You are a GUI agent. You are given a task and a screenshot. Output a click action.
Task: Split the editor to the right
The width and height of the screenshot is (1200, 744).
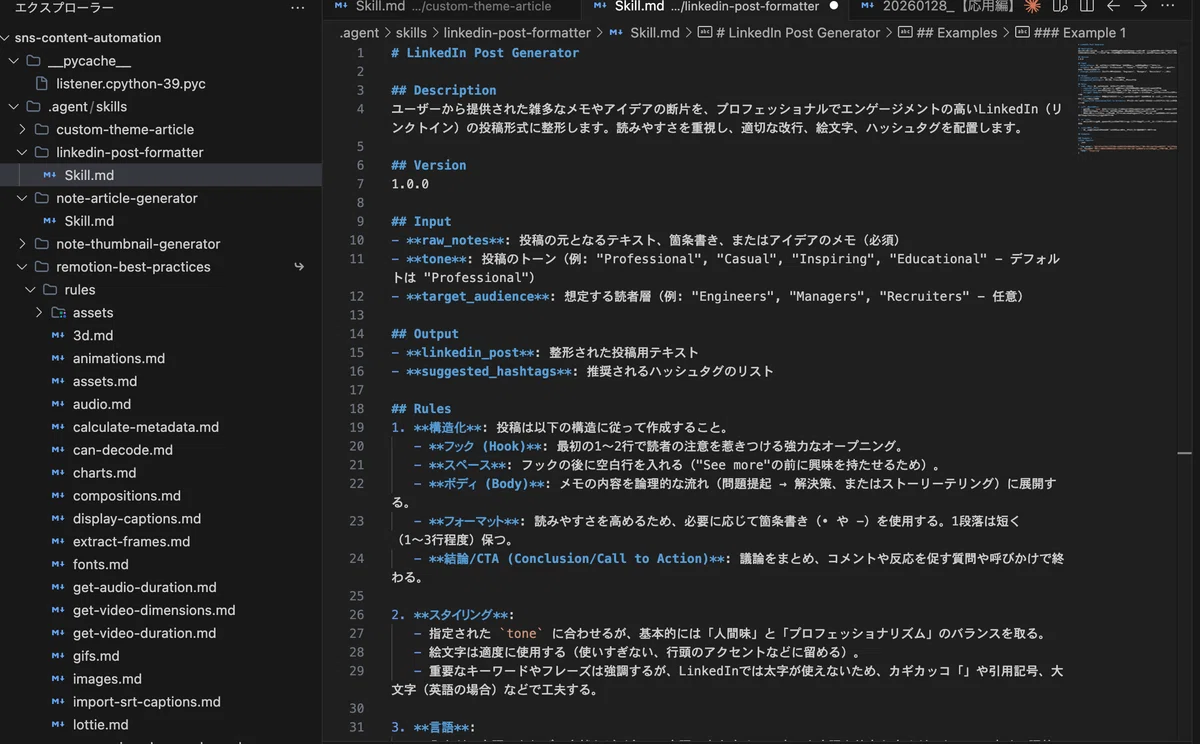click(x=1087, y=6)
